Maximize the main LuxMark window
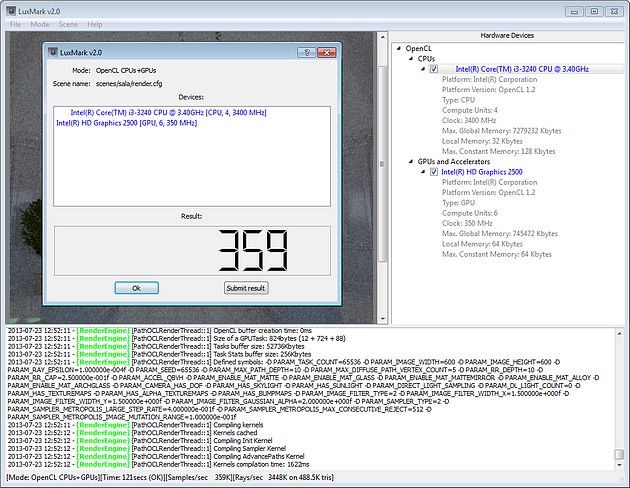 tap(594, 12)
